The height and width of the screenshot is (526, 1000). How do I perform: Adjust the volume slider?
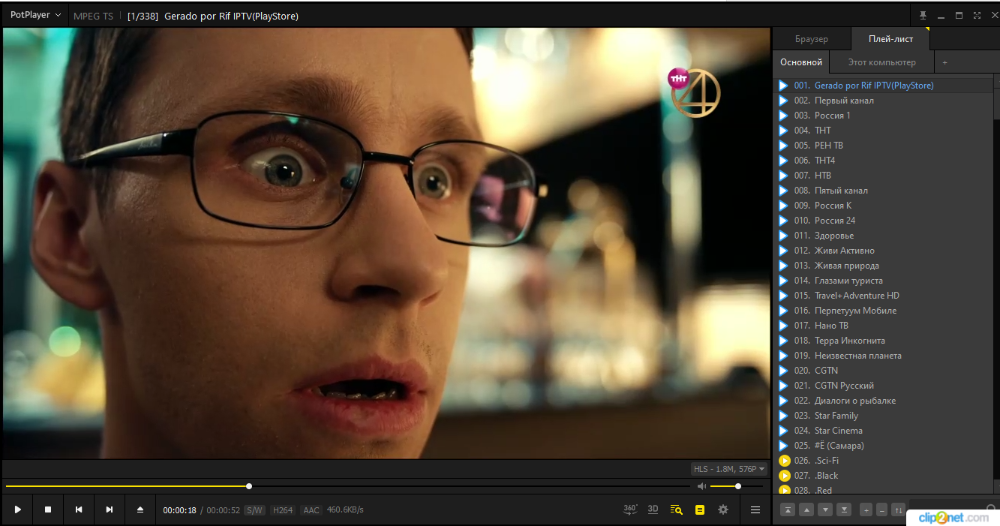coord(737,486)
